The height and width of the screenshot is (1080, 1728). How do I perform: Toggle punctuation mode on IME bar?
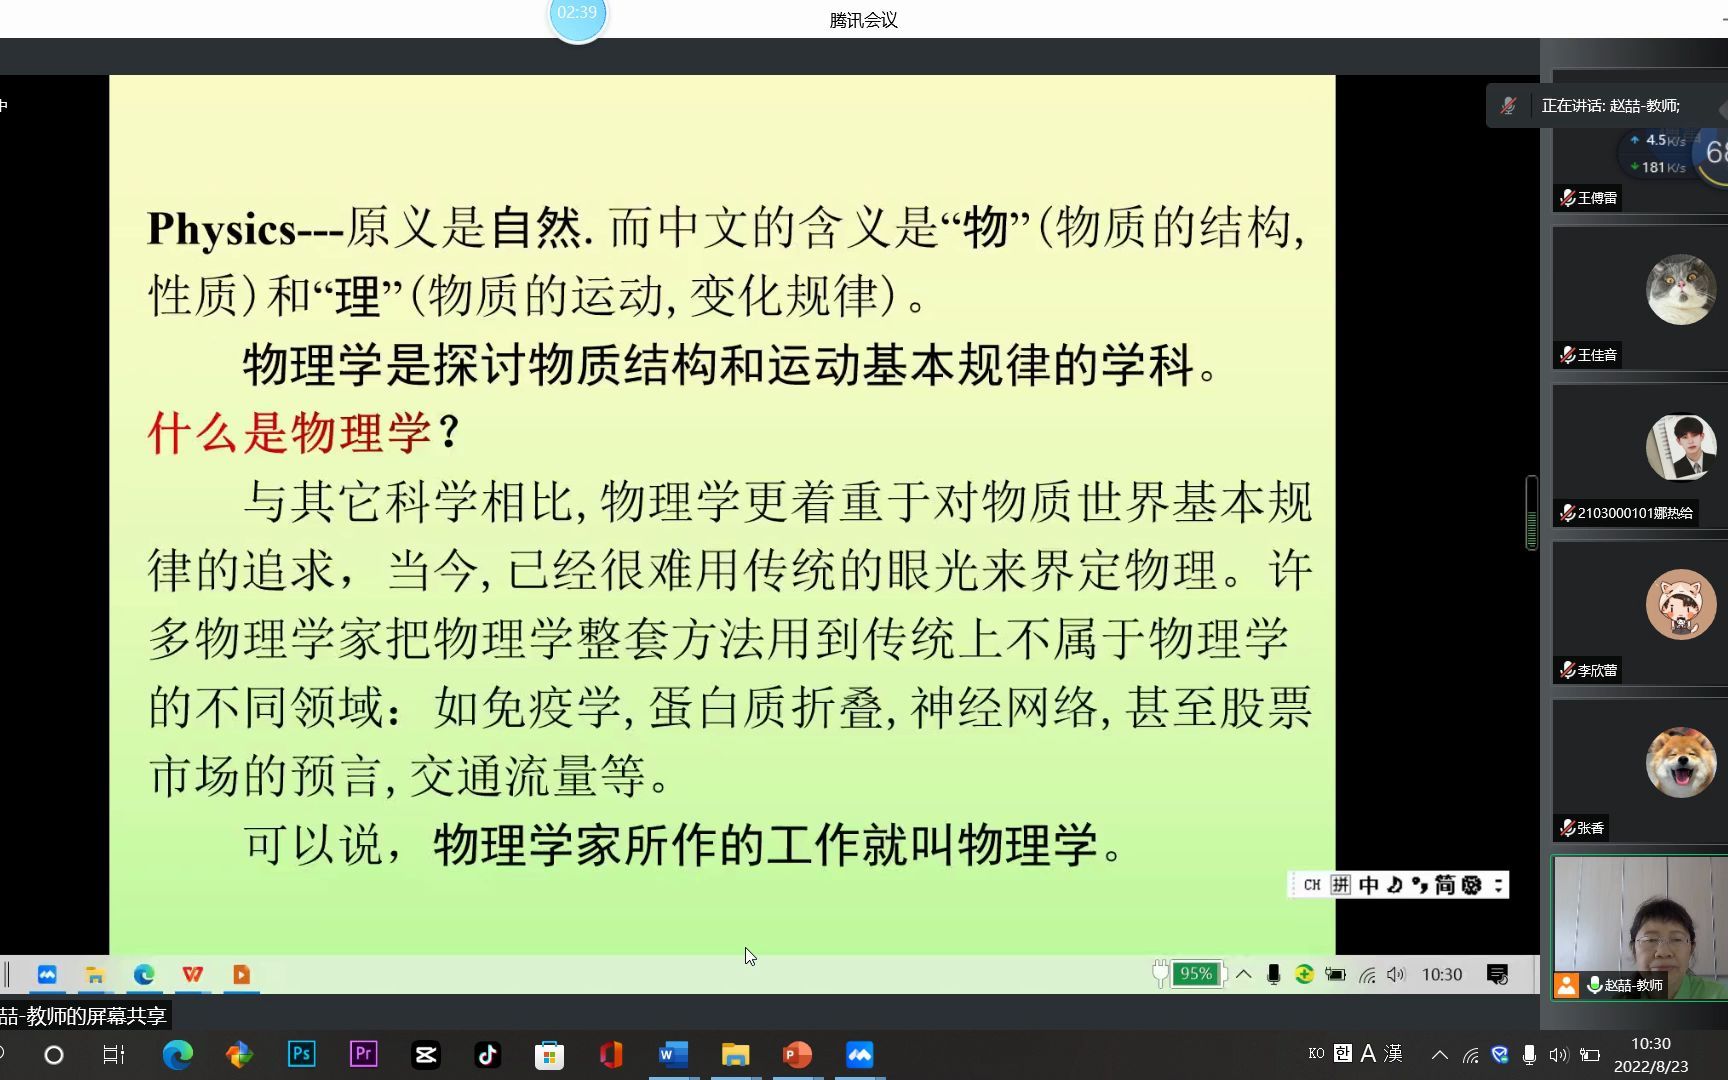1419,885
